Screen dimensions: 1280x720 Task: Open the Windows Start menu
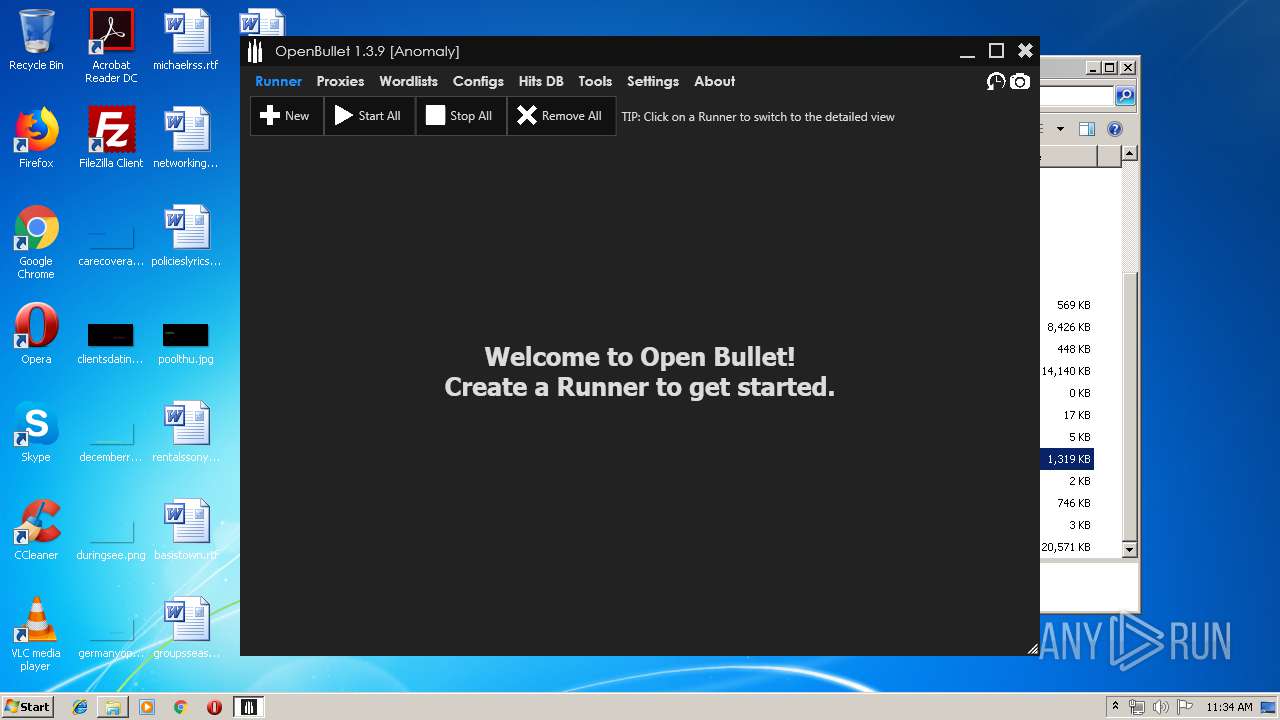[x=27, y=707]
